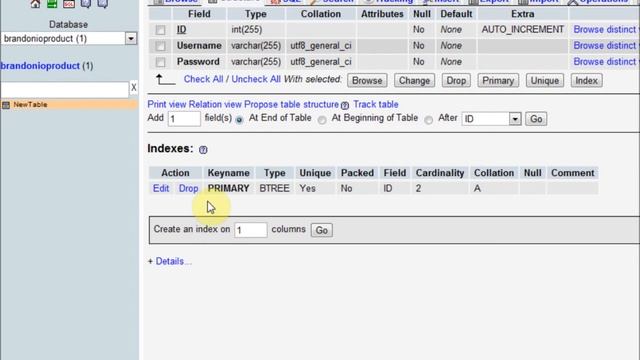Click the green log out icon
640x360 pixels.
(52, 3)
